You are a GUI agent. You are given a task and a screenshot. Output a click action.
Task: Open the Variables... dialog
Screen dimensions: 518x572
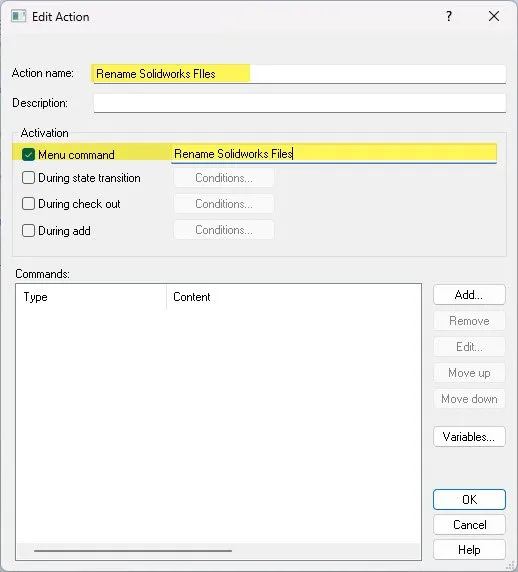coord(469,437)
